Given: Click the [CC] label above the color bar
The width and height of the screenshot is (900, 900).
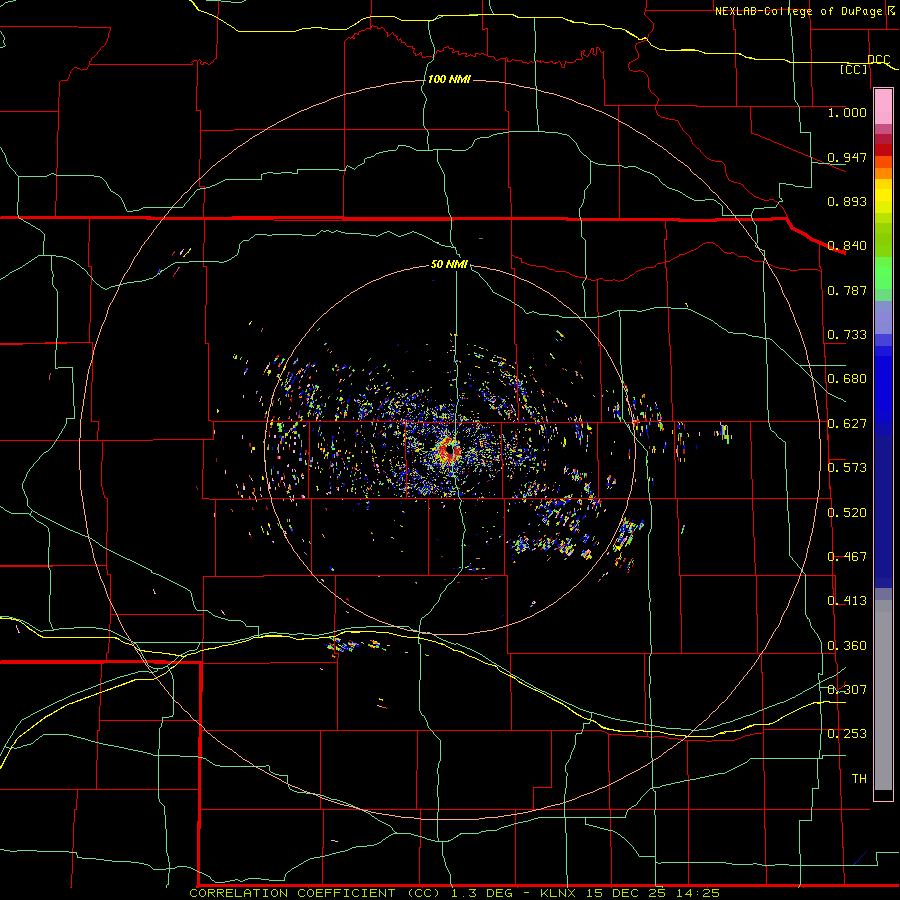Looking at the screenshot, I should [x=854, y=69].
